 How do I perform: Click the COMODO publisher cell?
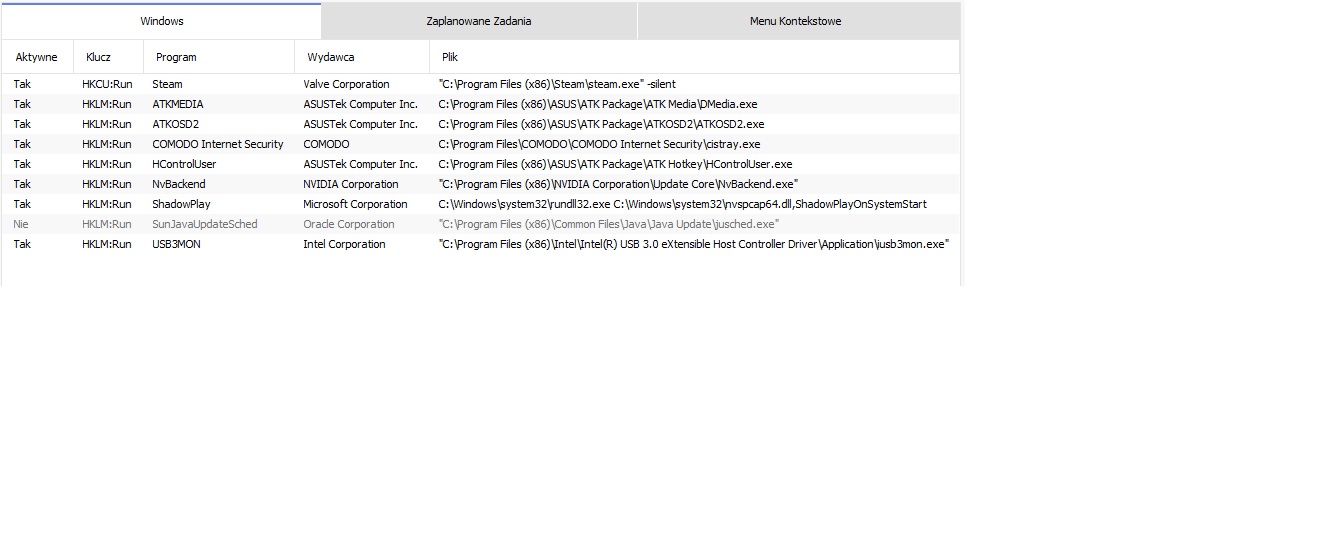click(327, 144)
